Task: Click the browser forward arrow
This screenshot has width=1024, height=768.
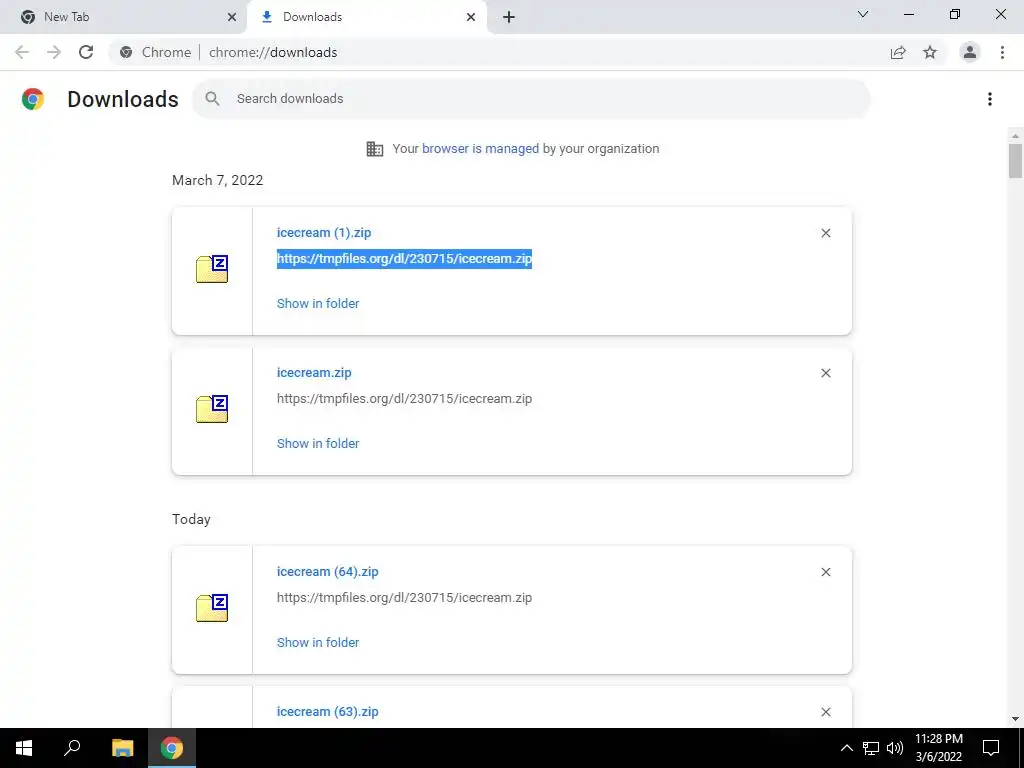Action: pyautogui.click(x=54, y=52)
